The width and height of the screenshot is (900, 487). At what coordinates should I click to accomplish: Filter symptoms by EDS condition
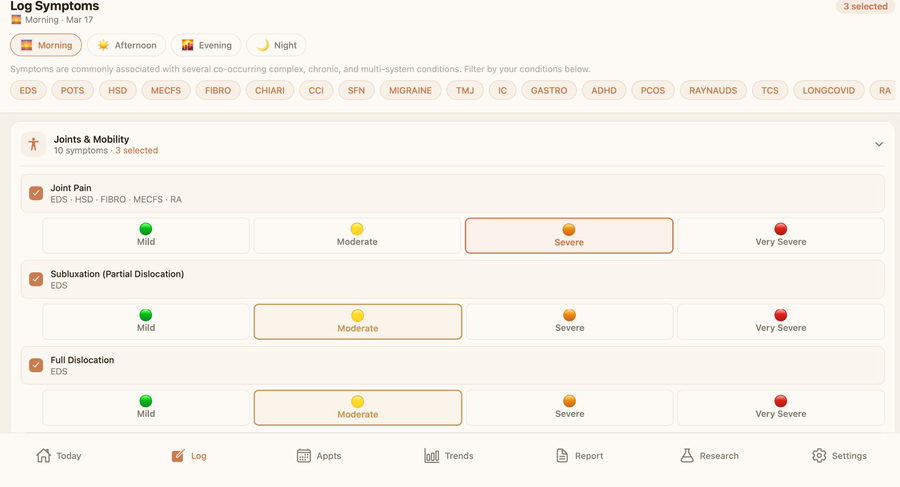coord(28,90)
